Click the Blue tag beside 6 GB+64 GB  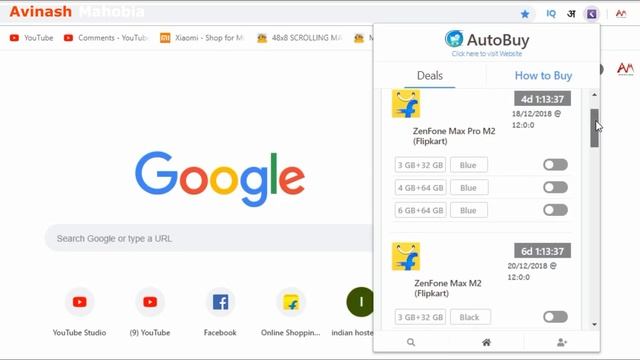469,210
